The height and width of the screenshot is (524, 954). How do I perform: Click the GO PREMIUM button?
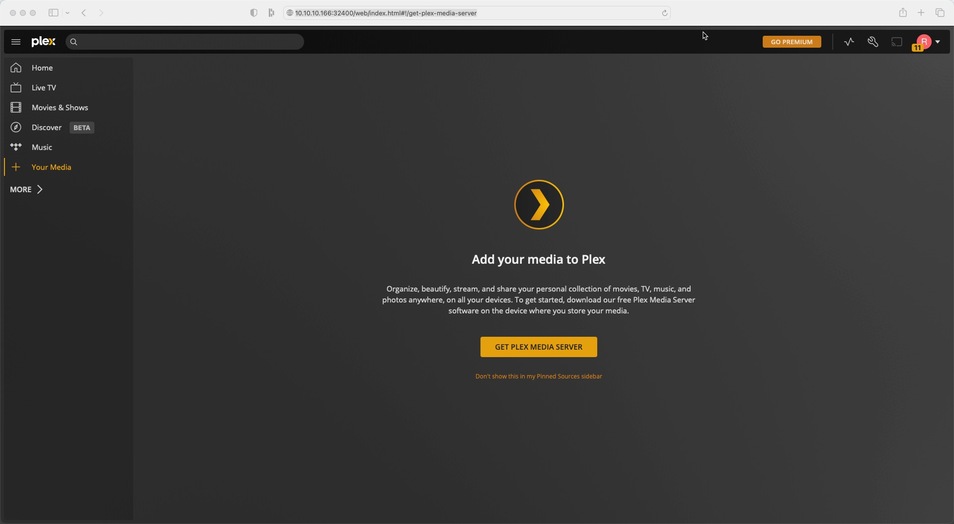[792, 42]
